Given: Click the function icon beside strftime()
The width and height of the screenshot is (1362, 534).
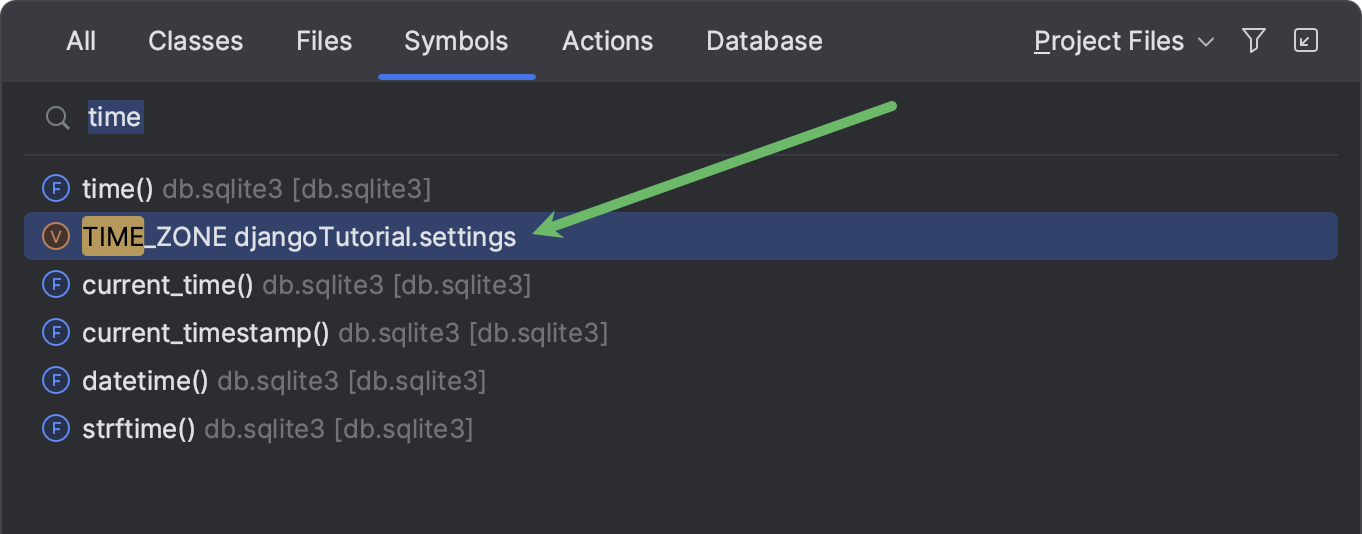Looking at the screenshot, I should tap(55, 428).
